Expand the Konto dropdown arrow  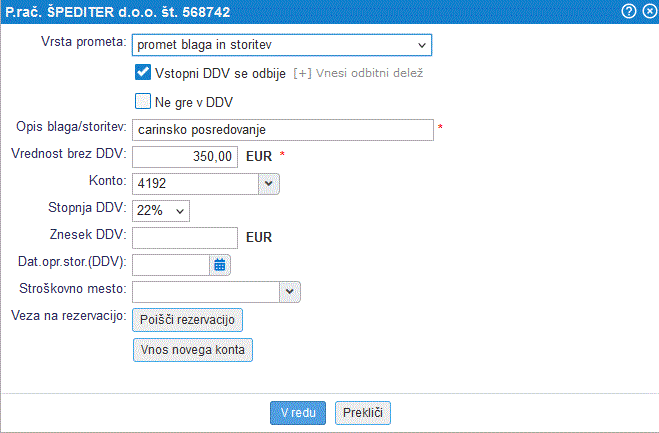coord(269,184)
